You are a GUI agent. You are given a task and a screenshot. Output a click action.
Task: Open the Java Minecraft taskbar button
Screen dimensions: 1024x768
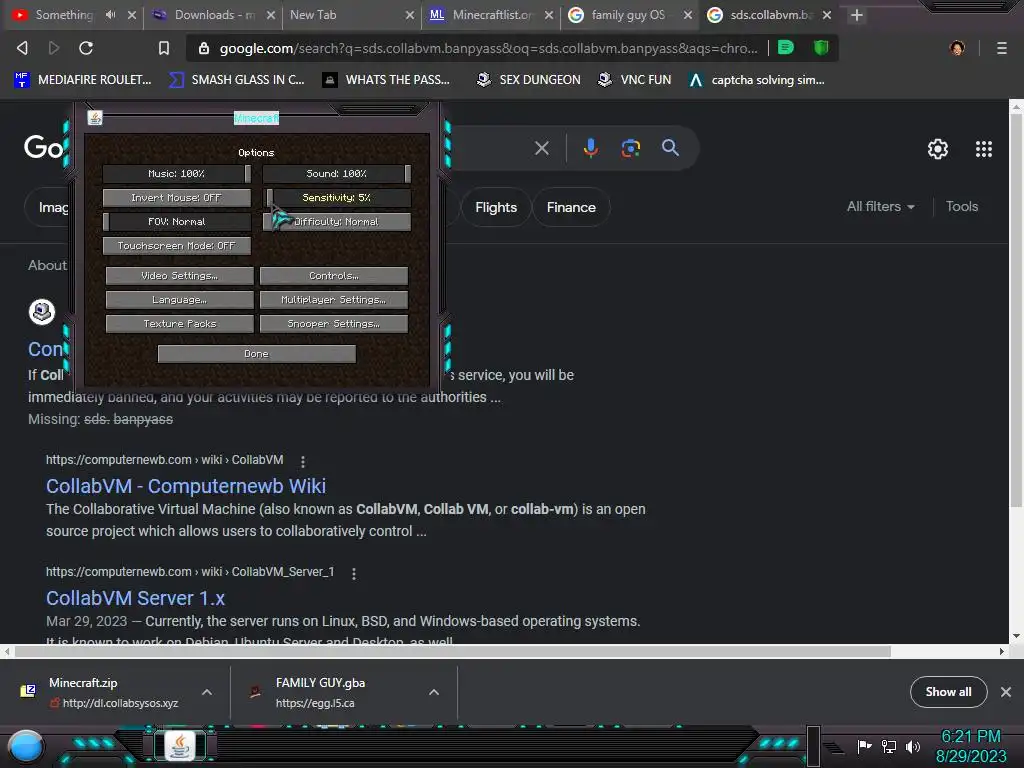180,745
